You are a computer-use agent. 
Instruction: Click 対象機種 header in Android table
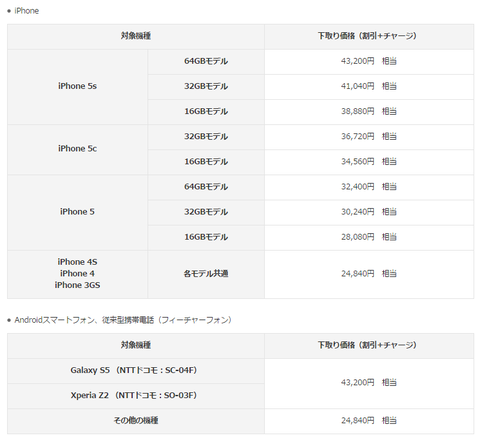[136, 345]
